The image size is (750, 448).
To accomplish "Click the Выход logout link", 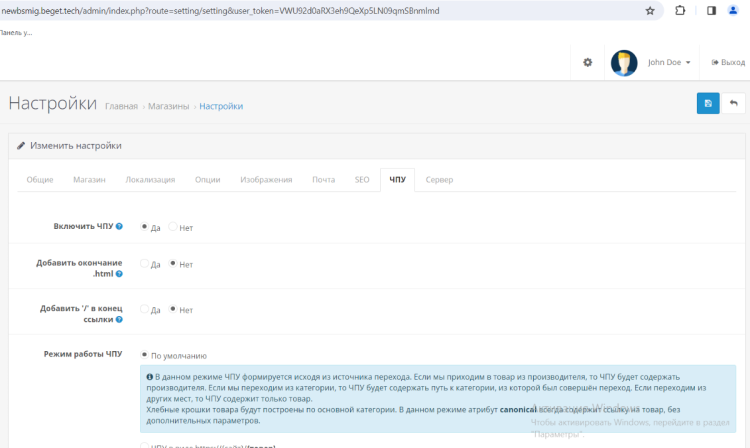I will 728,62.
